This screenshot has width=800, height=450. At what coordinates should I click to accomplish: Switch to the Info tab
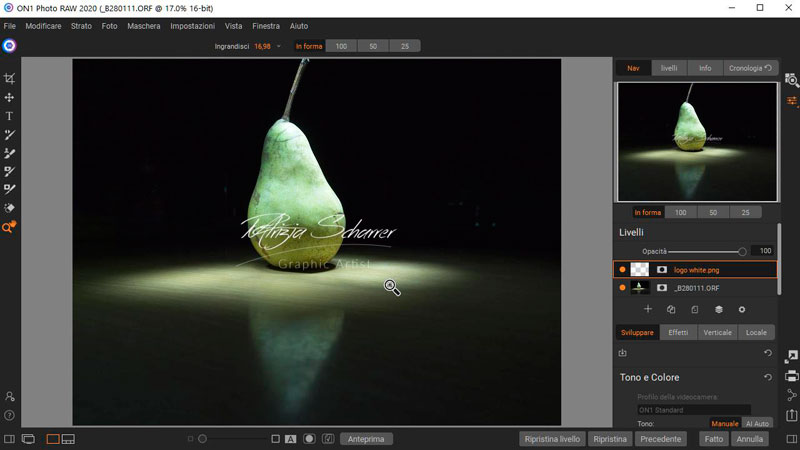tap(705, 68)
